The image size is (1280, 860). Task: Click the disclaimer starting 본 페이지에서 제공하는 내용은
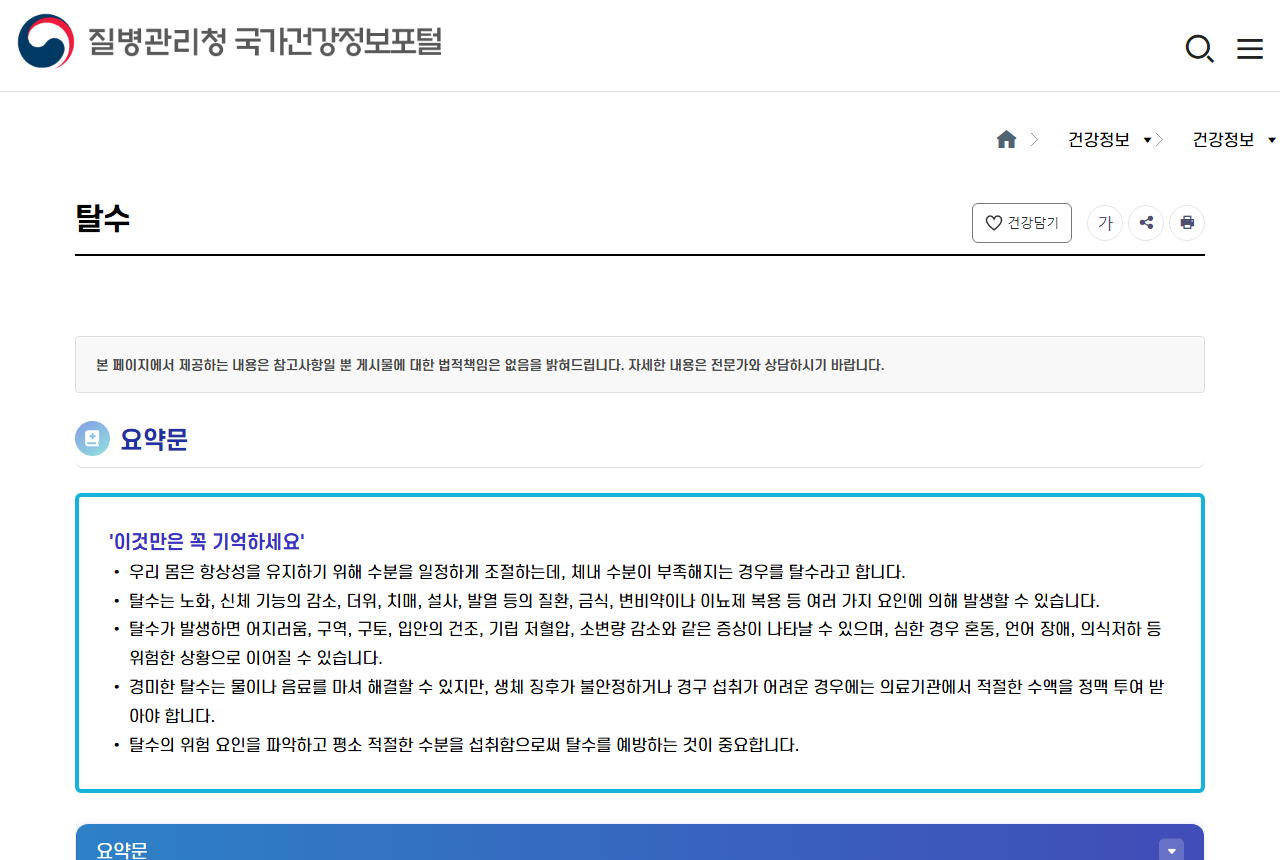pyautogui.click(x=490, y=365)
